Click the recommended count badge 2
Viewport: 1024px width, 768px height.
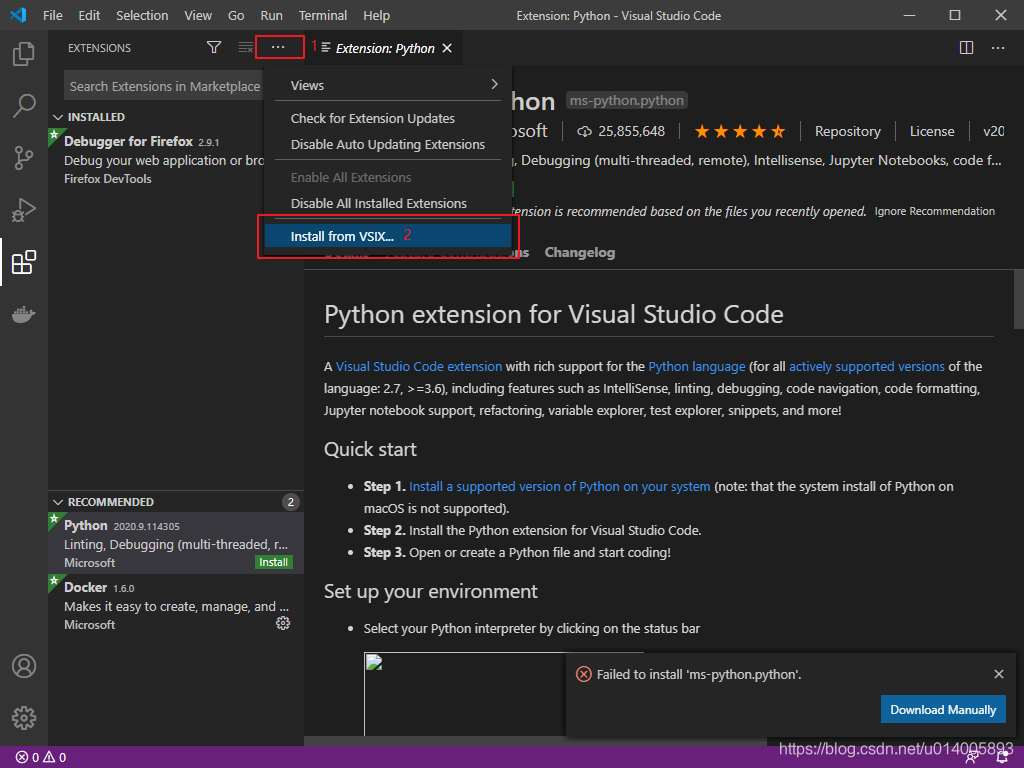[291, 502]
